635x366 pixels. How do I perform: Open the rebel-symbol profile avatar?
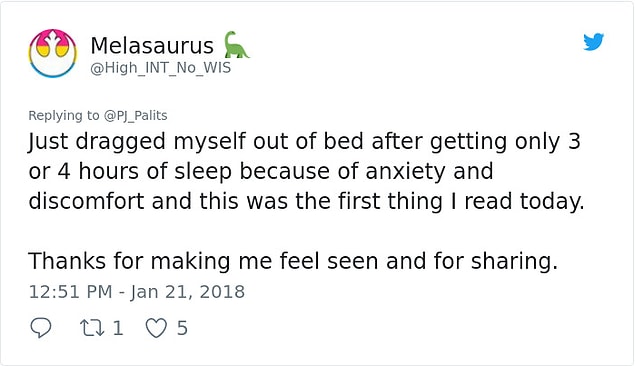[x=53, y=53]
